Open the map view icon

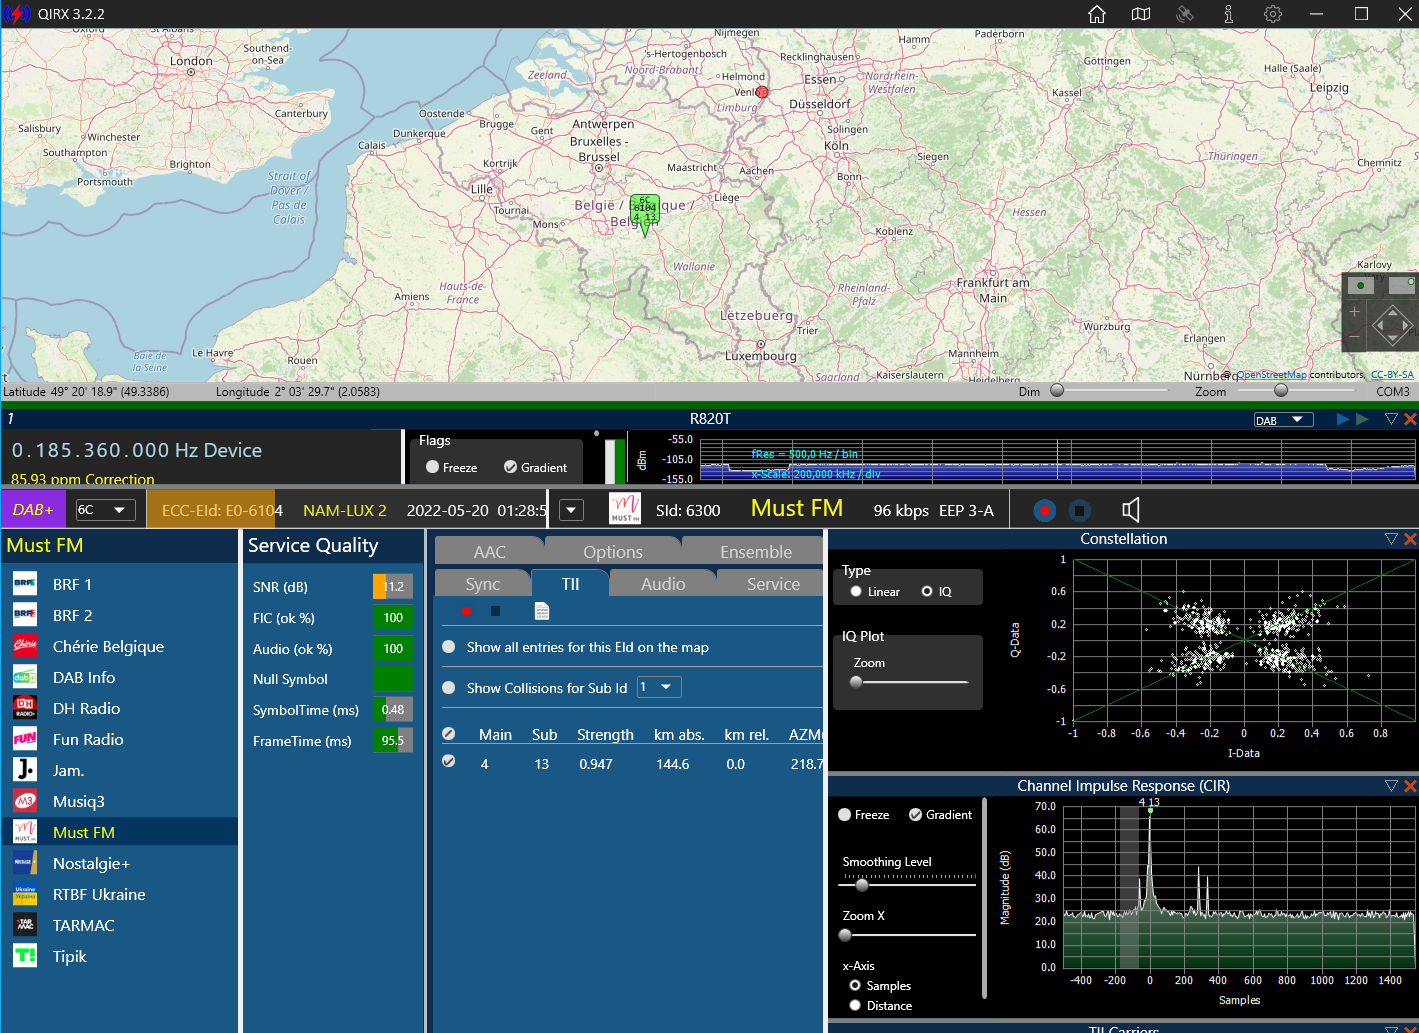click(1141, 14)
